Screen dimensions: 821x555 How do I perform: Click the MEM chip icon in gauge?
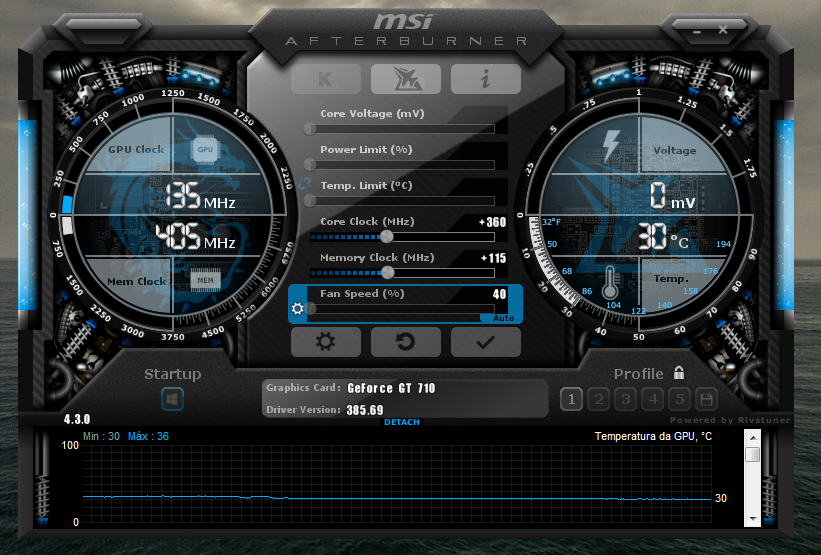click(x=205, y=280)
